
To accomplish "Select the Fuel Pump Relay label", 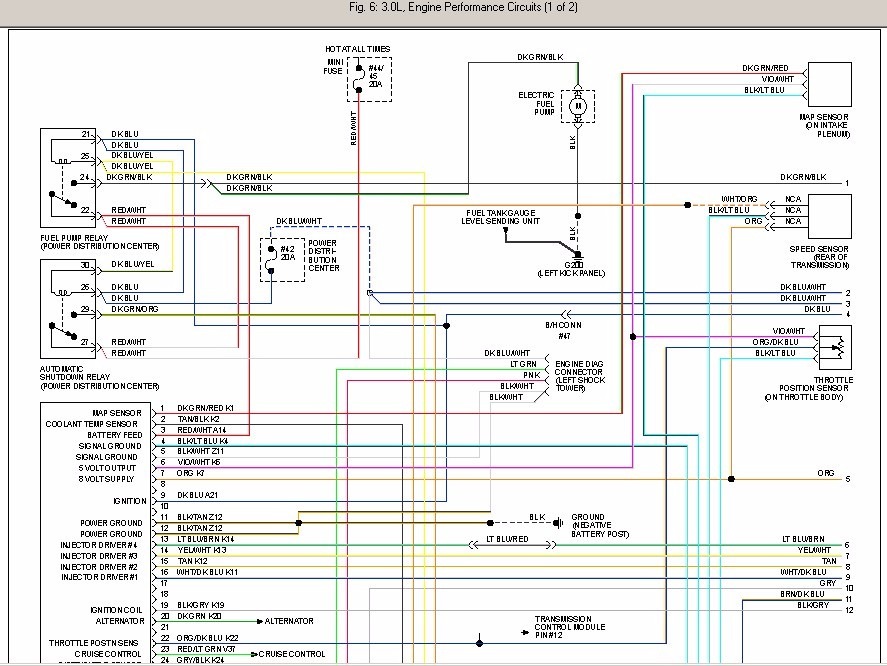I will [x=100, y=242].
